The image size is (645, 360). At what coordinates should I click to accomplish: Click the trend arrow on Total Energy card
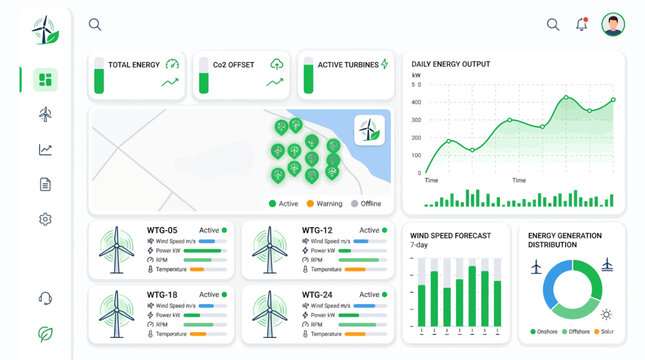click(170, 82)
